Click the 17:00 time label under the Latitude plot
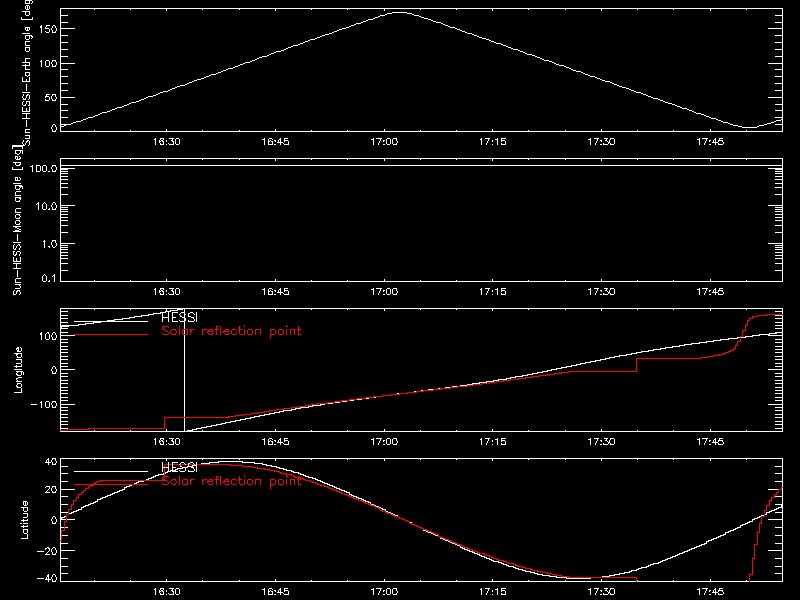 click(384, 592)
